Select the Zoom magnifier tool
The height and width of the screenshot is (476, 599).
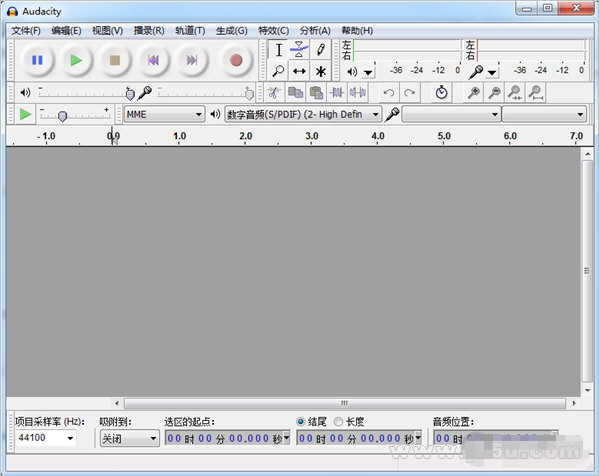(x=278, y=71)
